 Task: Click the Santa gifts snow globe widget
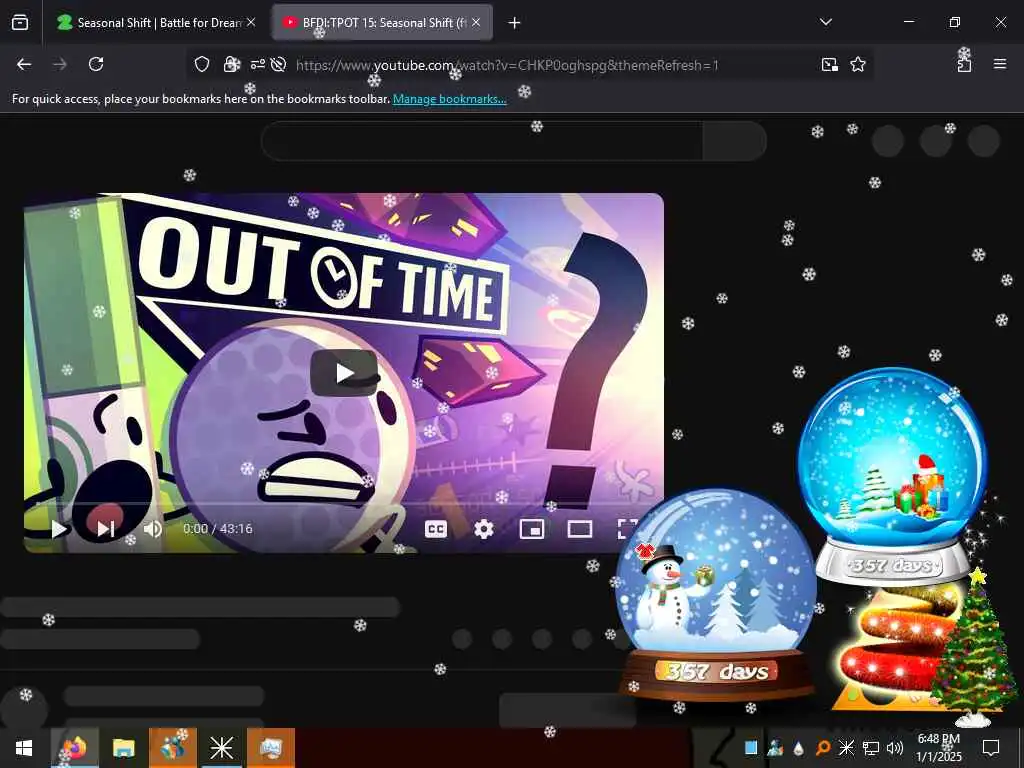(x=893, y=475)
